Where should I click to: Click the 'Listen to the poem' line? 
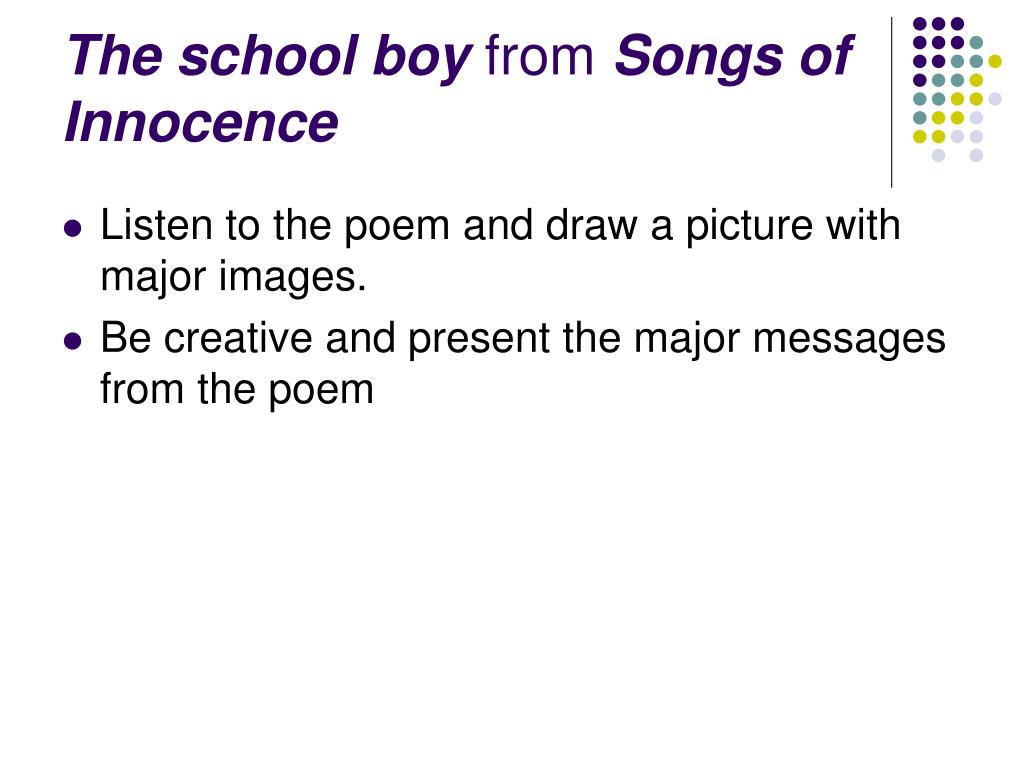500,227
